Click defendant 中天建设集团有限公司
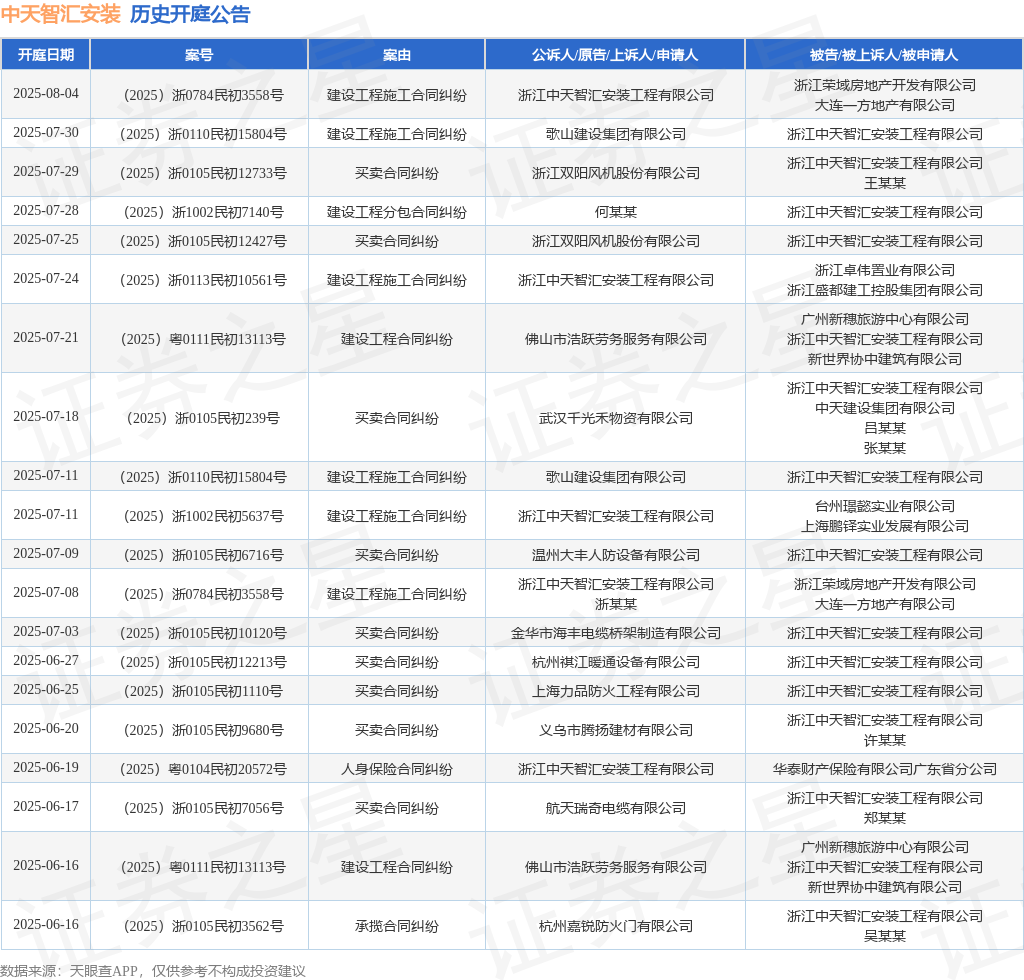Image resolution: width=1024 pixels, height=980 pixels. click(884, 408)
